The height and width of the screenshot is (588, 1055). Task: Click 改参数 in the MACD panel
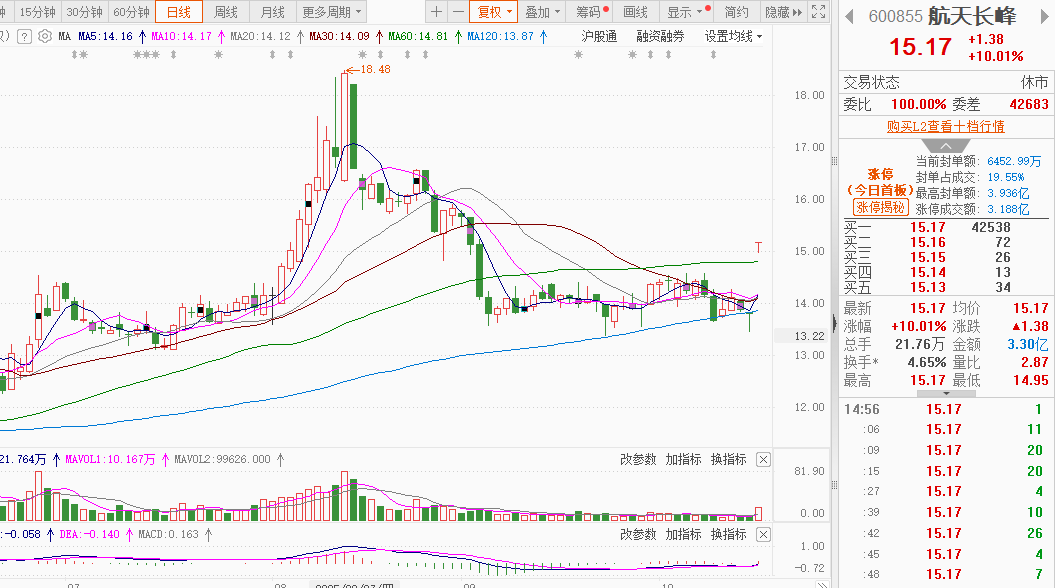click(x=638, y=534)
